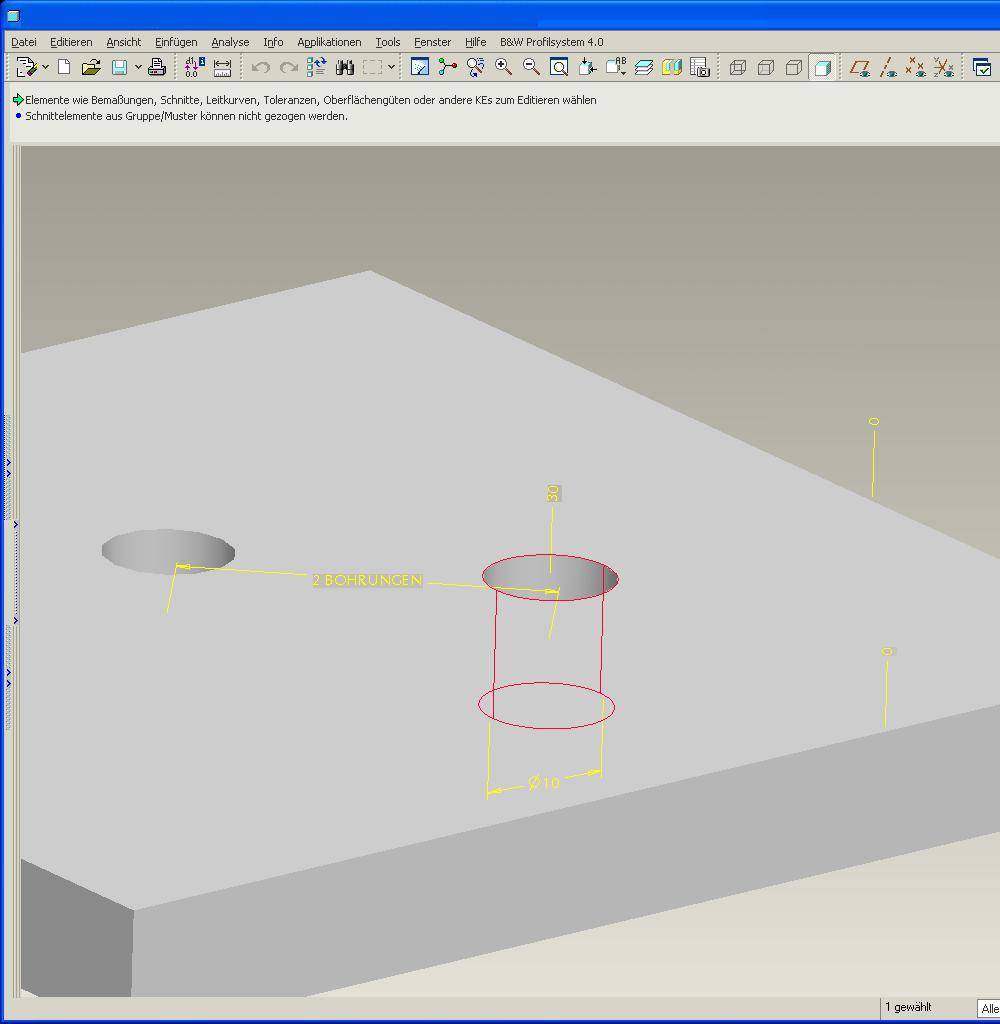Enable shaded display mode
This screenshot has height=1024, width=1000.
[x=822, y=67]
